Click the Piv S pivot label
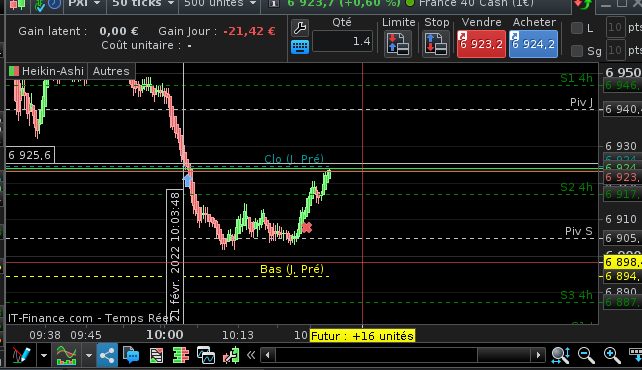 579,231
